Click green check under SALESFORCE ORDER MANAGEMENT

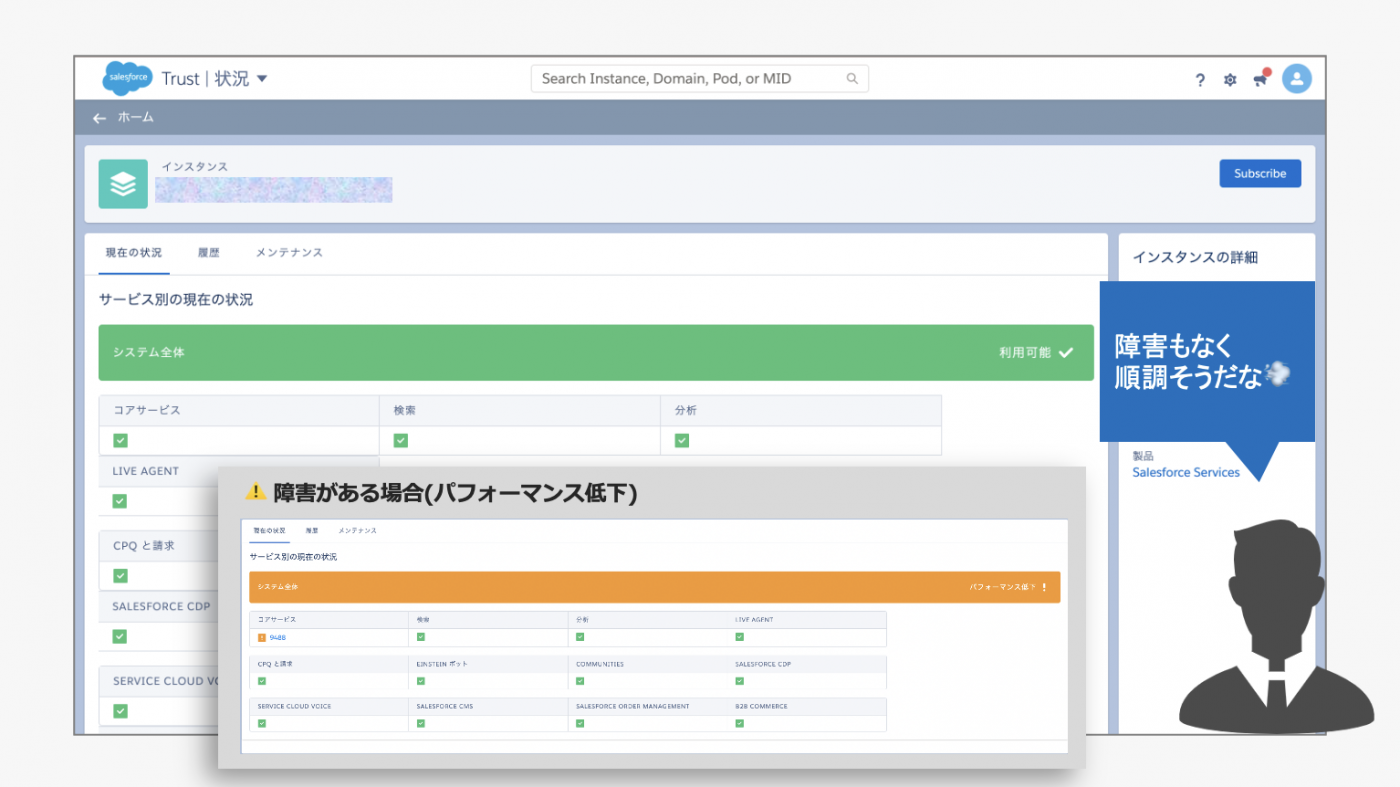[580, 723]
